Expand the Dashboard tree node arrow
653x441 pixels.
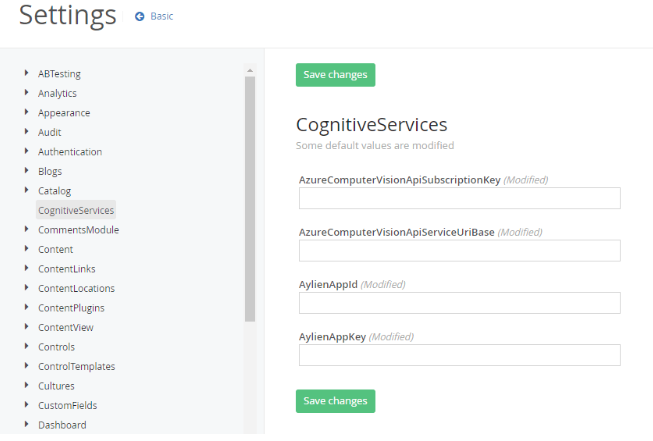(27, 424)
